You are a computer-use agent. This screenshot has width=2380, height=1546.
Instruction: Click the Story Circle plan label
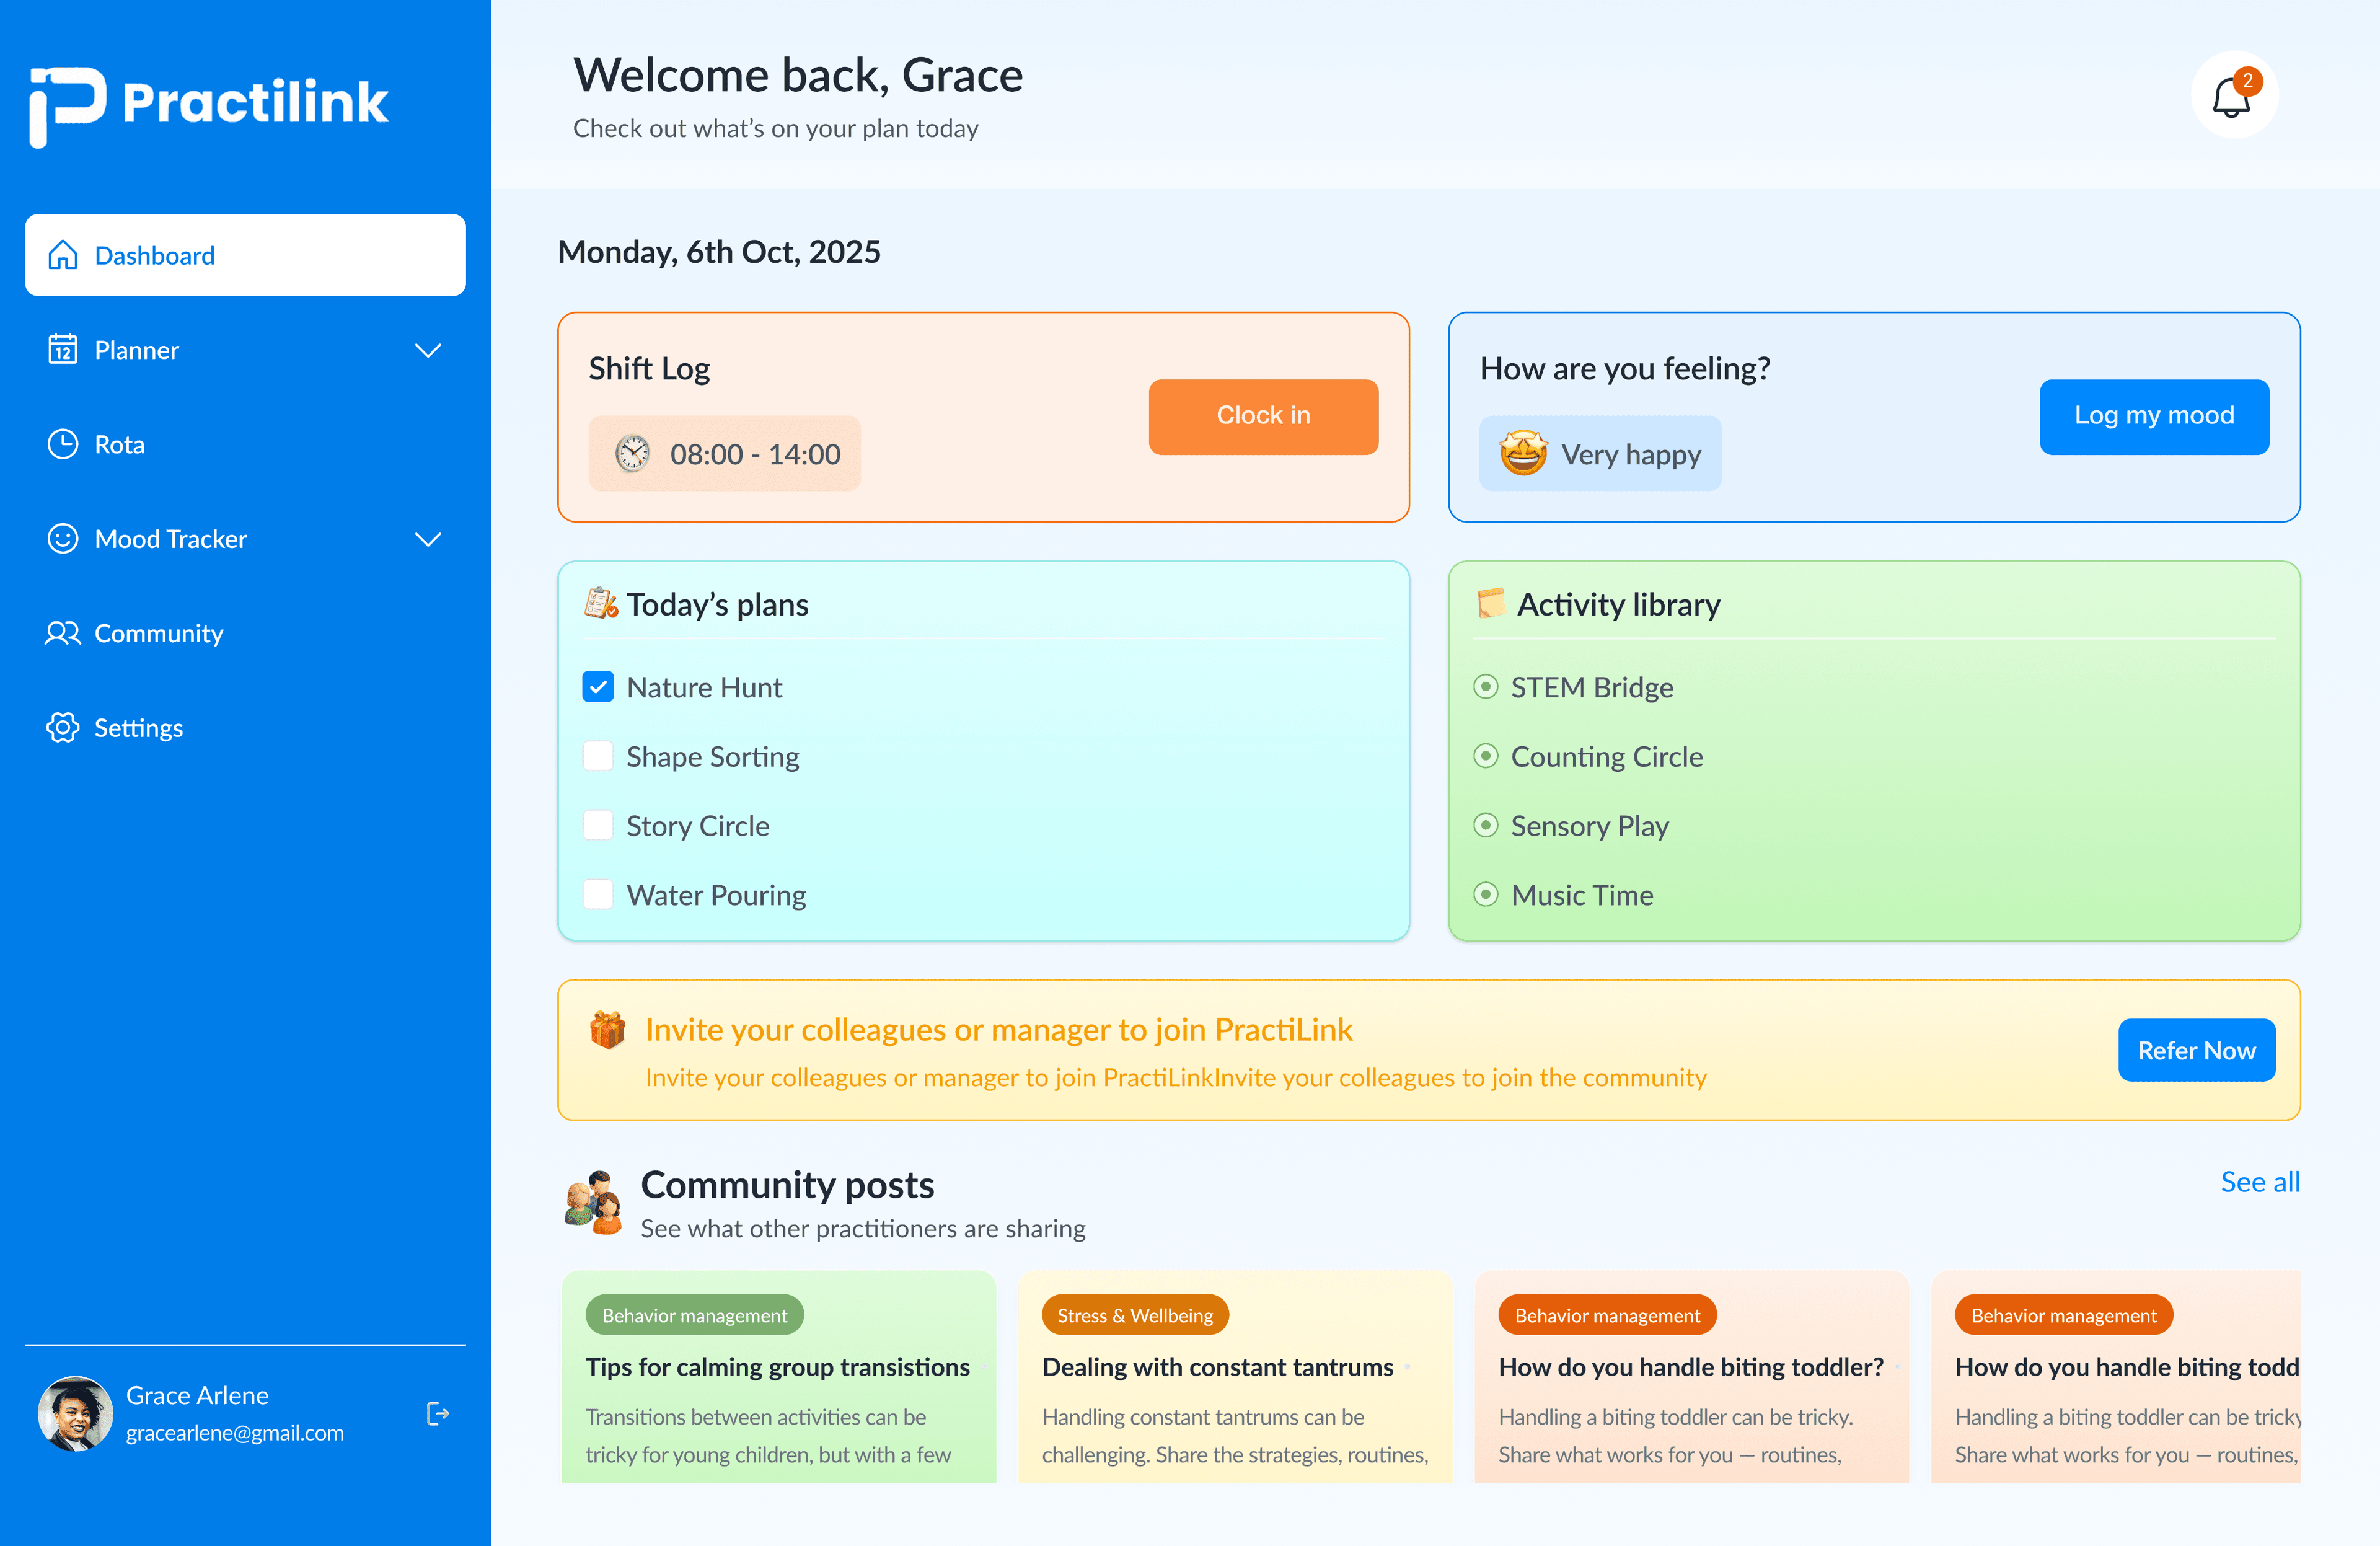click(698, 825)
